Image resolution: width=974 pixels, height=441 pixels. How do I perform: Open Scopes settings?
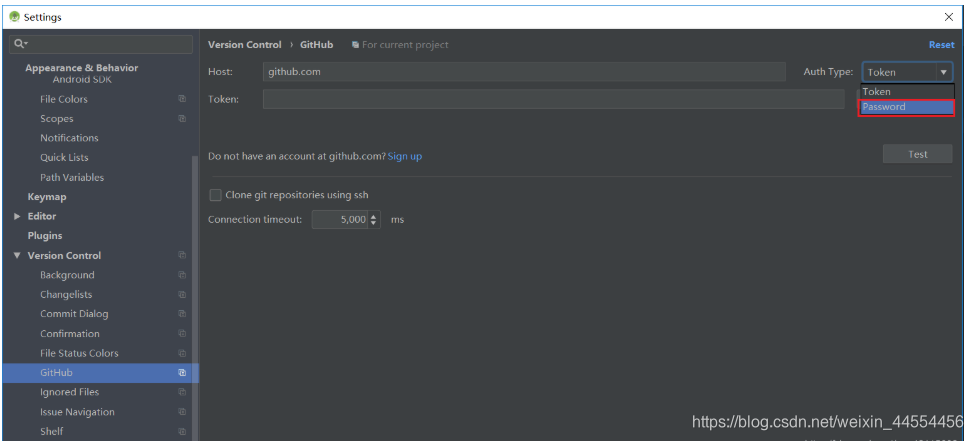tap(57, 119)
